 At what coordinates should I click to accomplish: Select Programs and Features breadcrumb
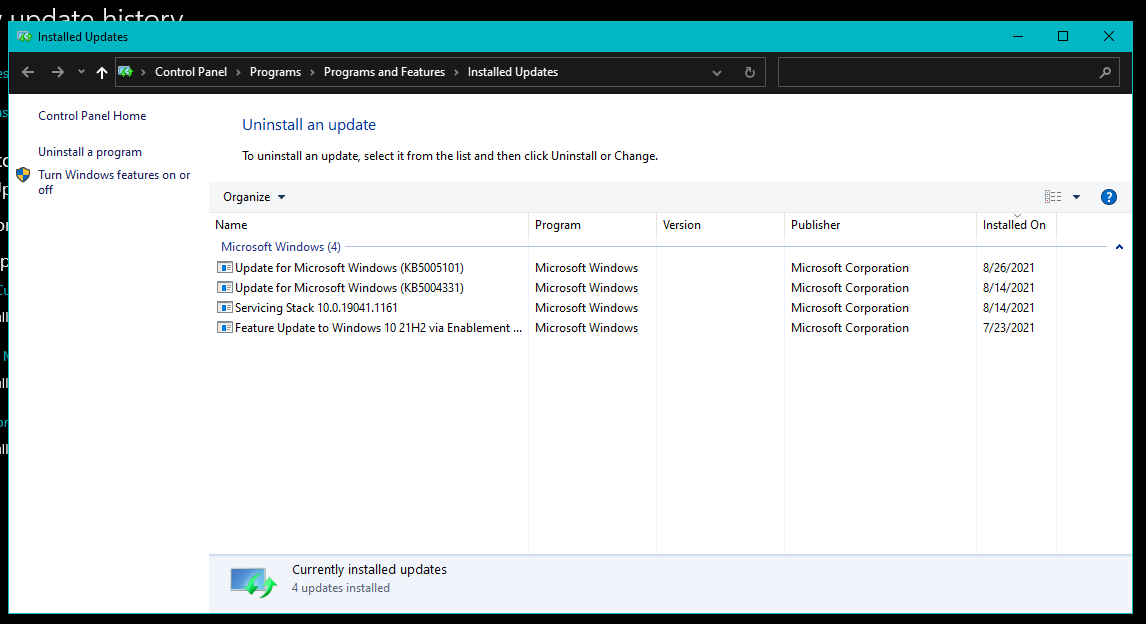pyautogui.click(x=384, y=72)
